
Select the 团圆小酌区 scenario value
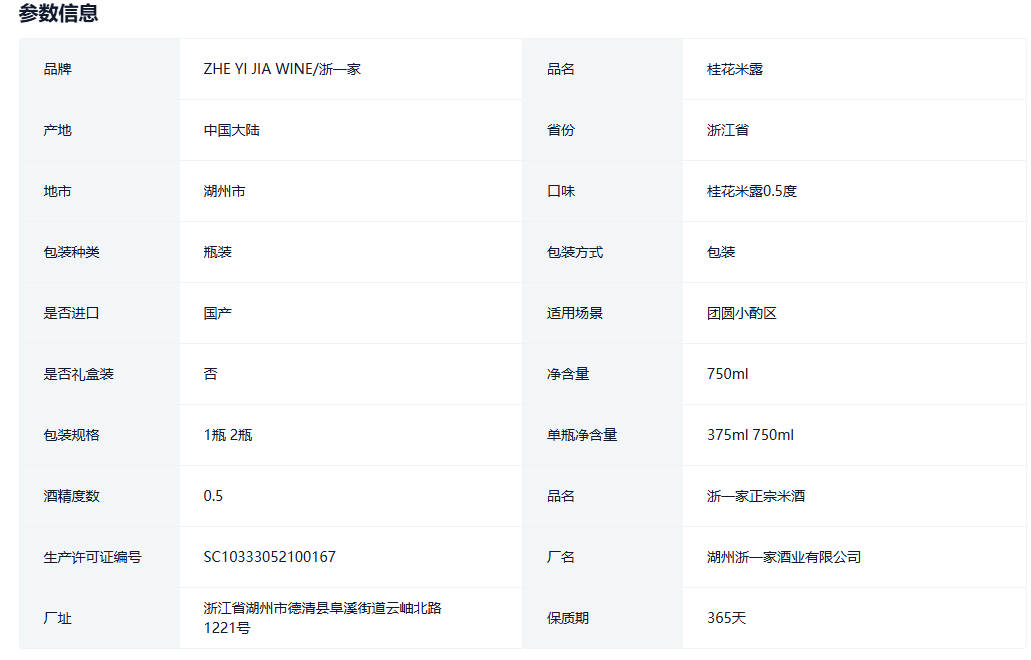point(742,313)
